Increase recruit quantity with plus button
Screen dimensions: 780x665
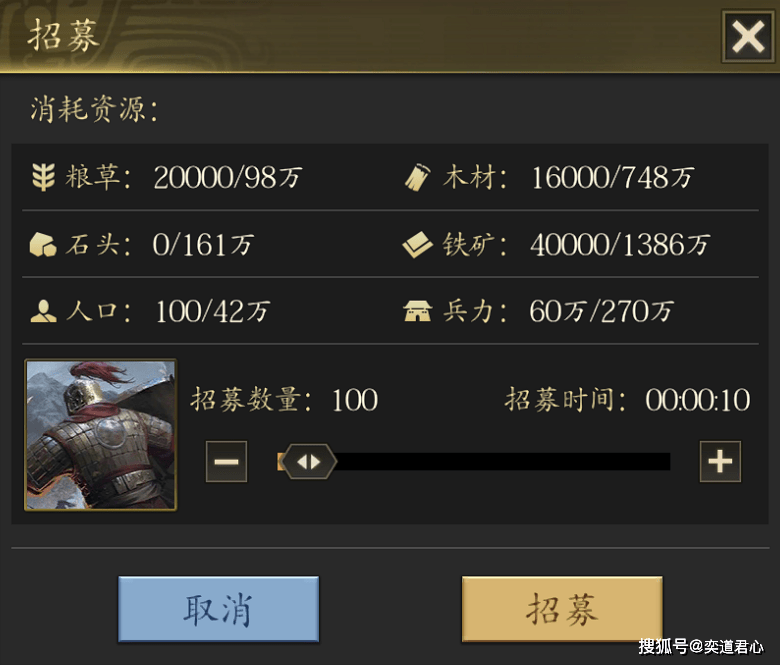click(x=720, y=462)
